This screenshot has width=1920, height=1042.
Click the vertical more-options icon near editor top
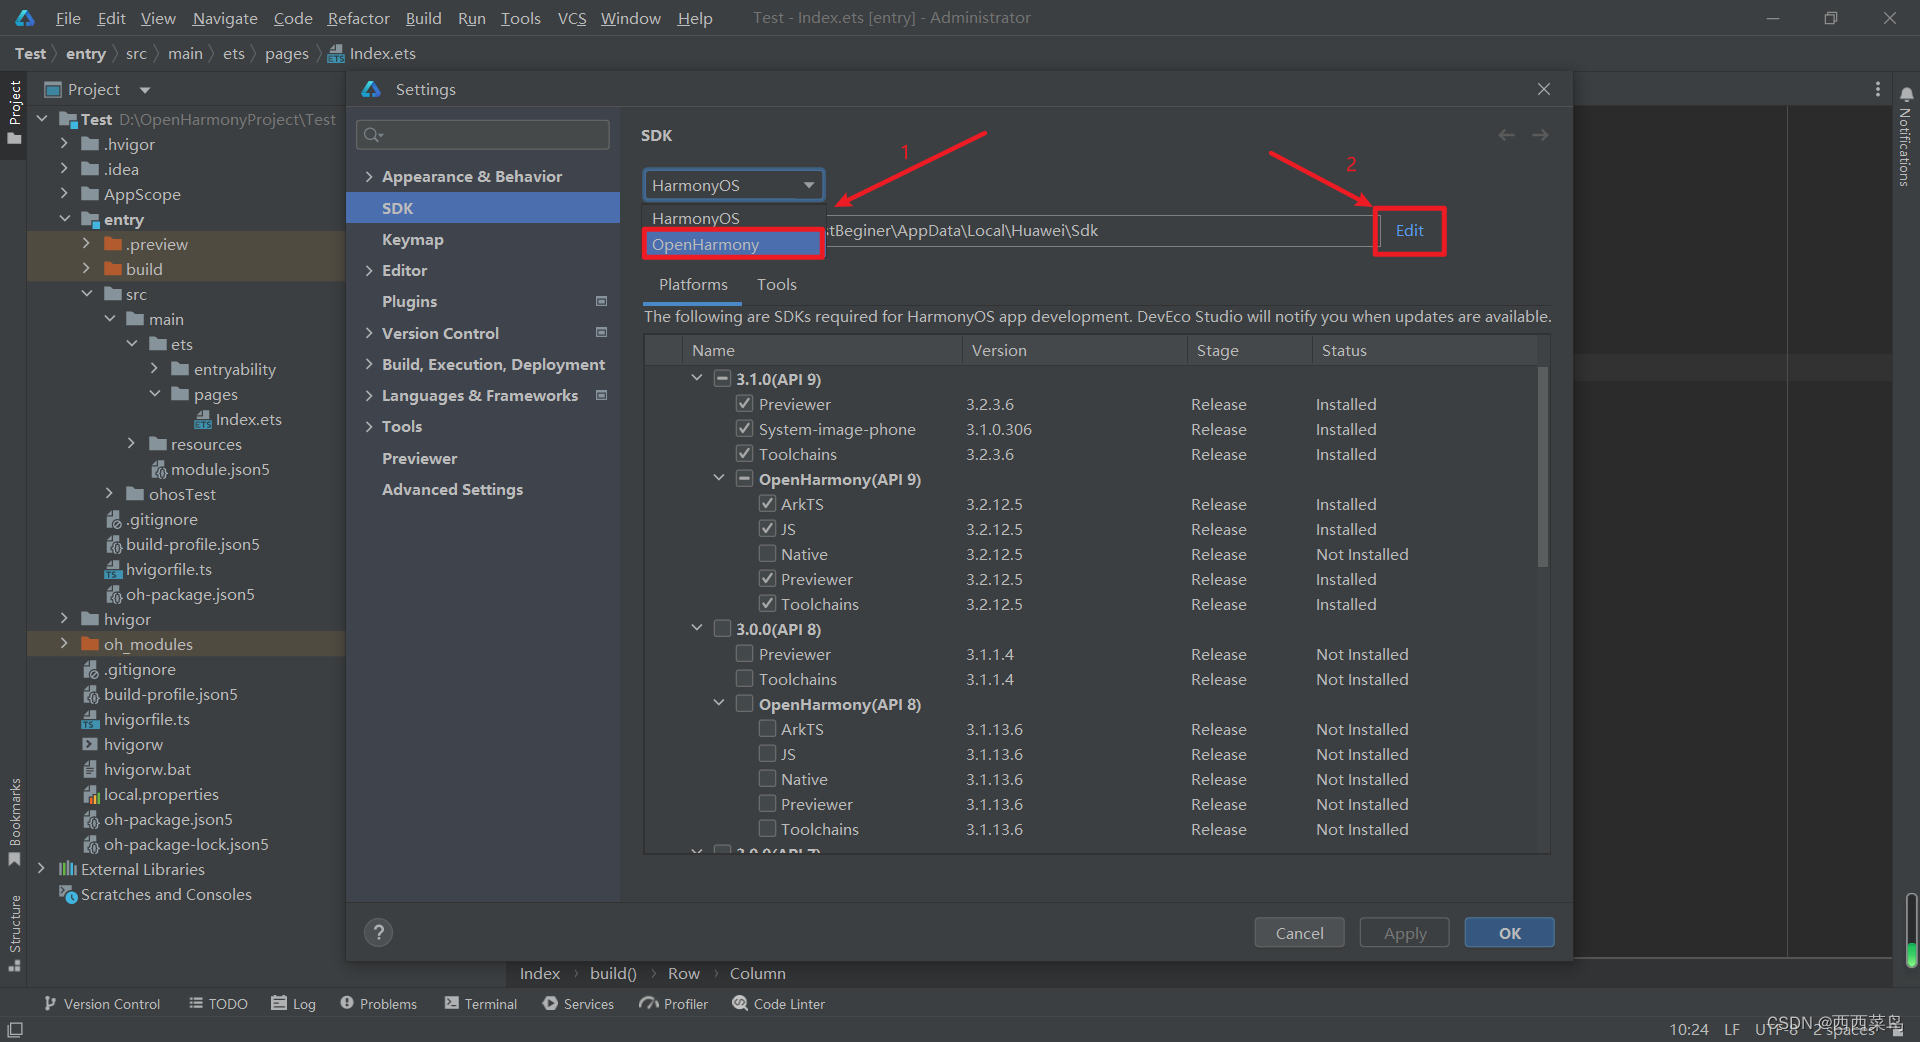[x=1878, y=89]
